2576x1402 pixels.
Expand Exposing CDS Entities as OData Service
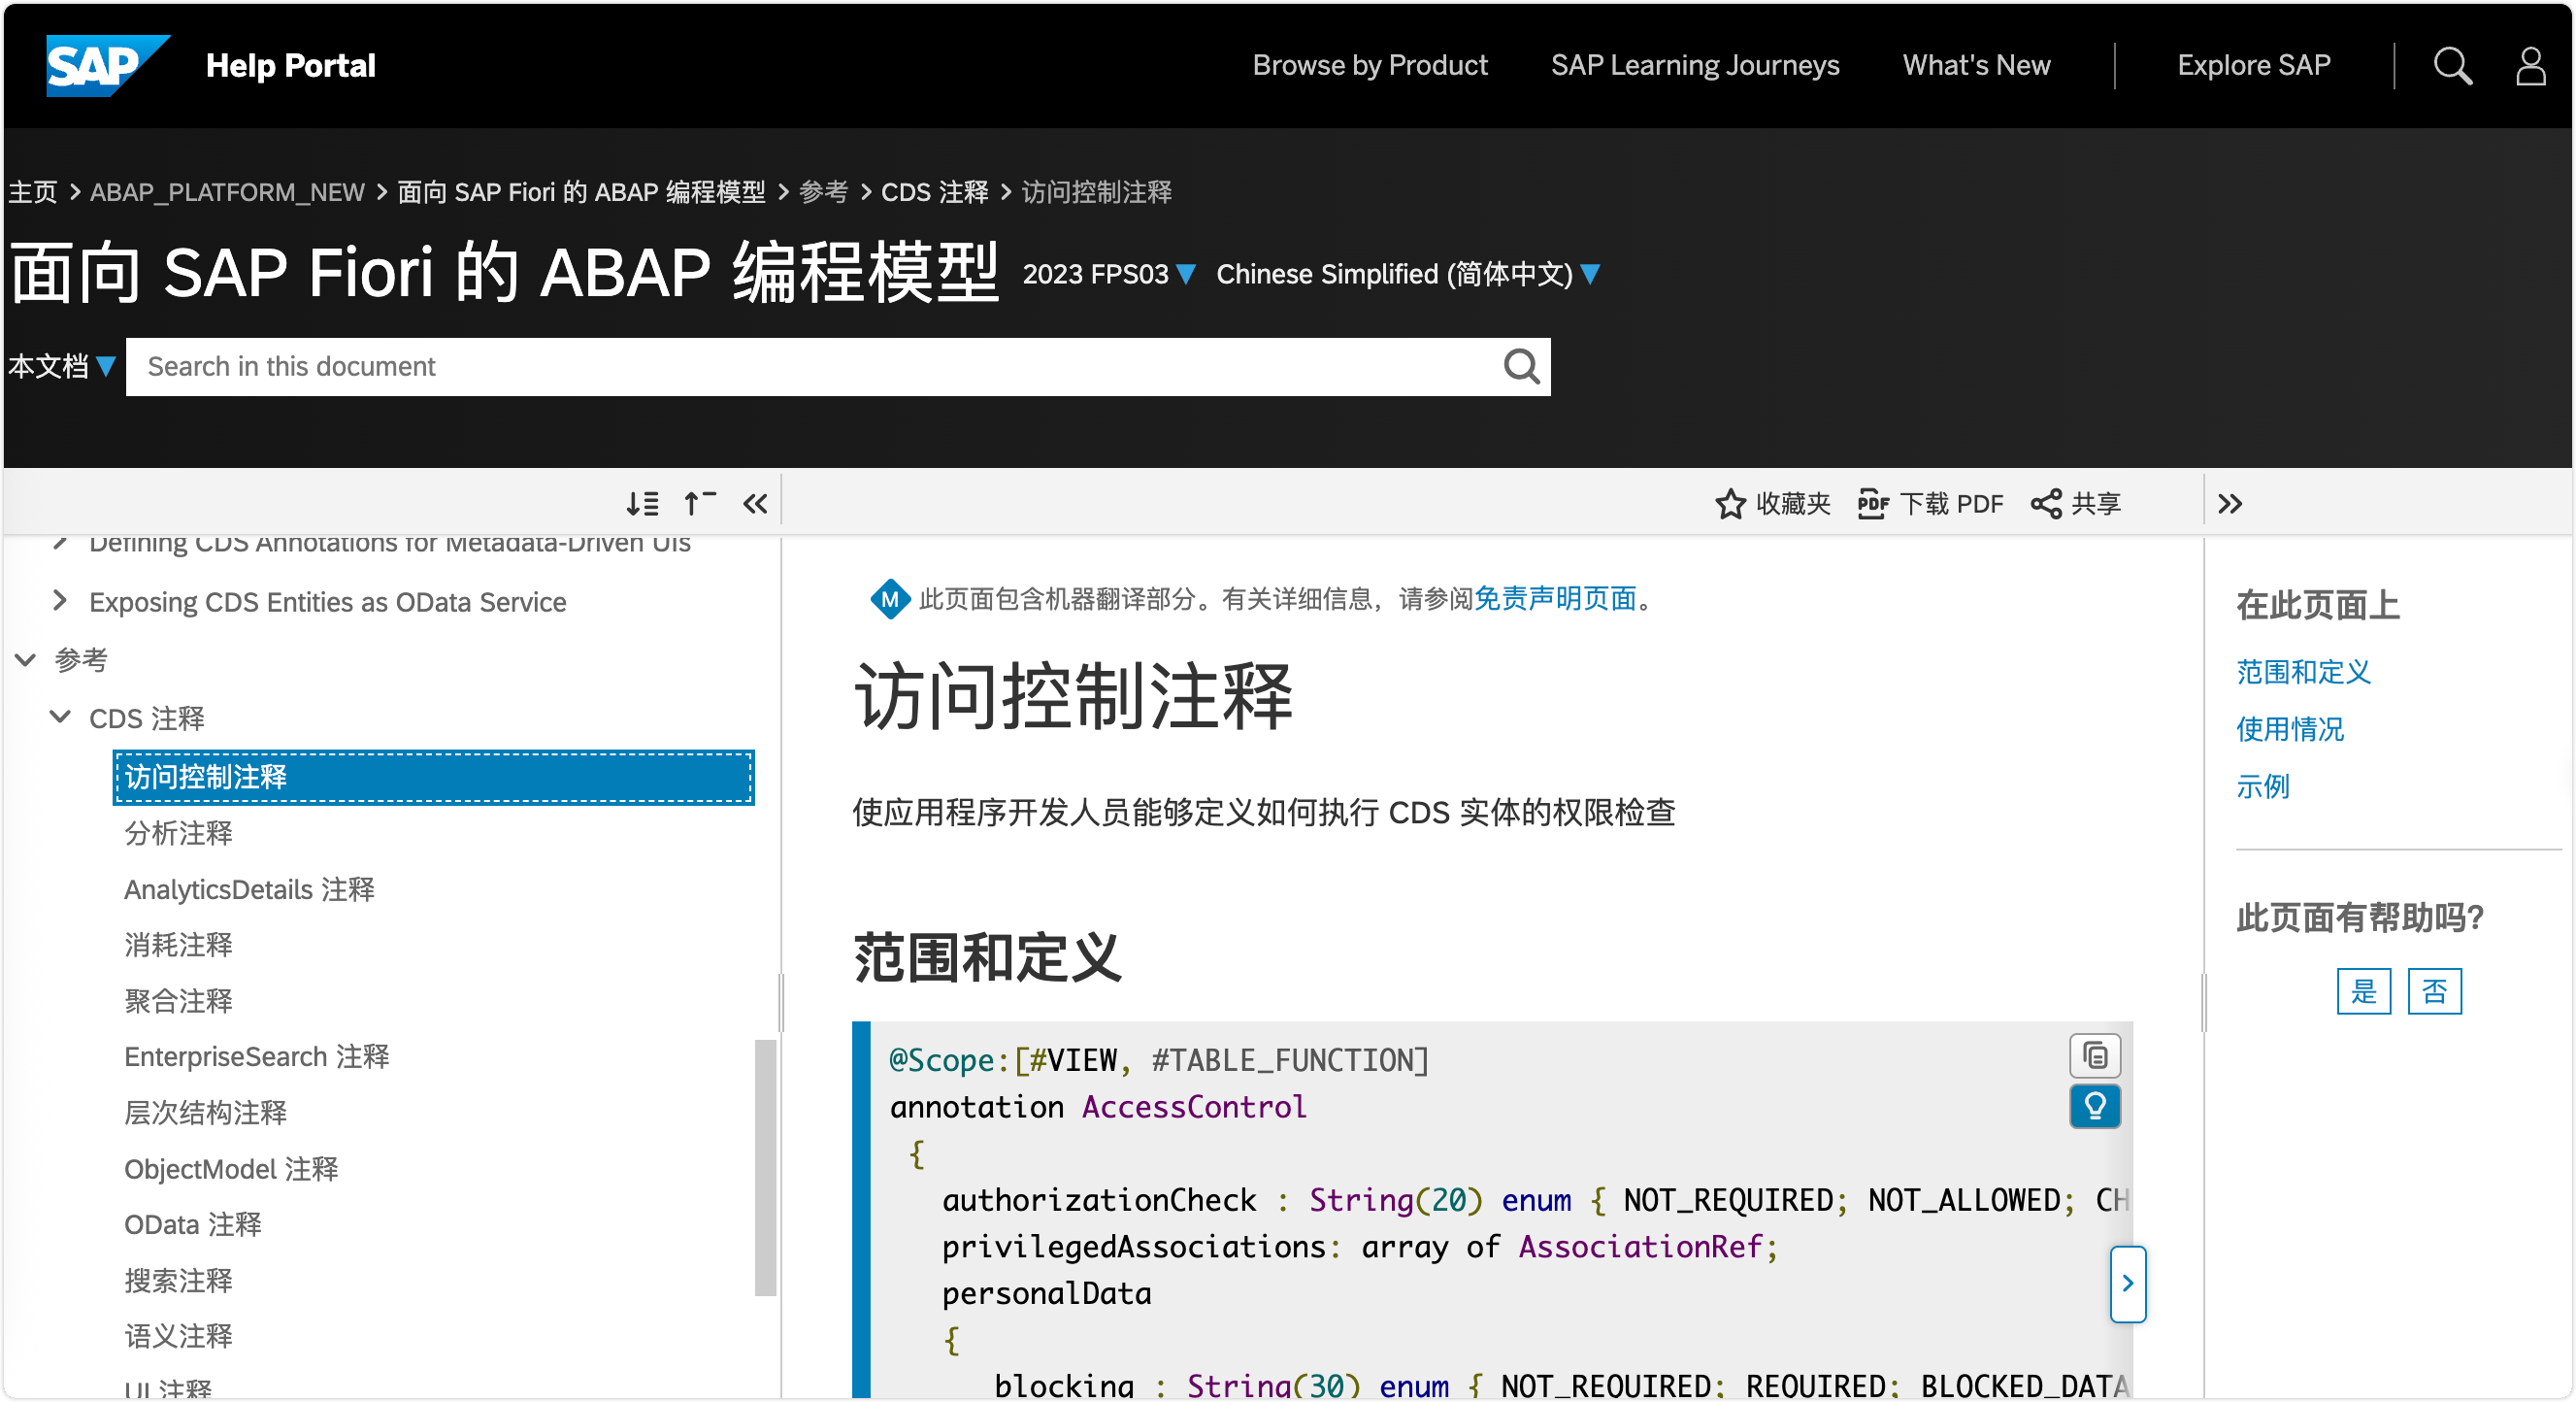click(60, 601)
